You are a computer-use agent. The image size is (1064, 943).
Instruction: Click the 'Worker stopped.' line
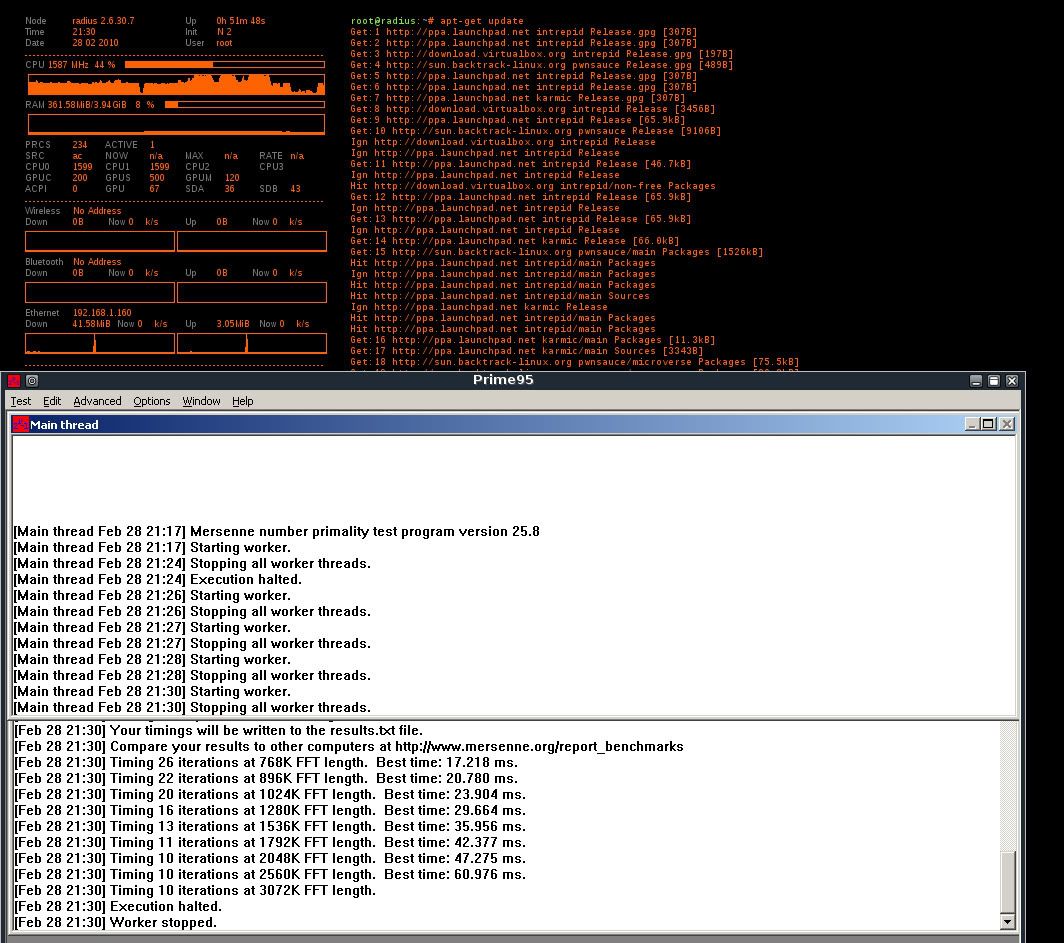pos(115,922)
